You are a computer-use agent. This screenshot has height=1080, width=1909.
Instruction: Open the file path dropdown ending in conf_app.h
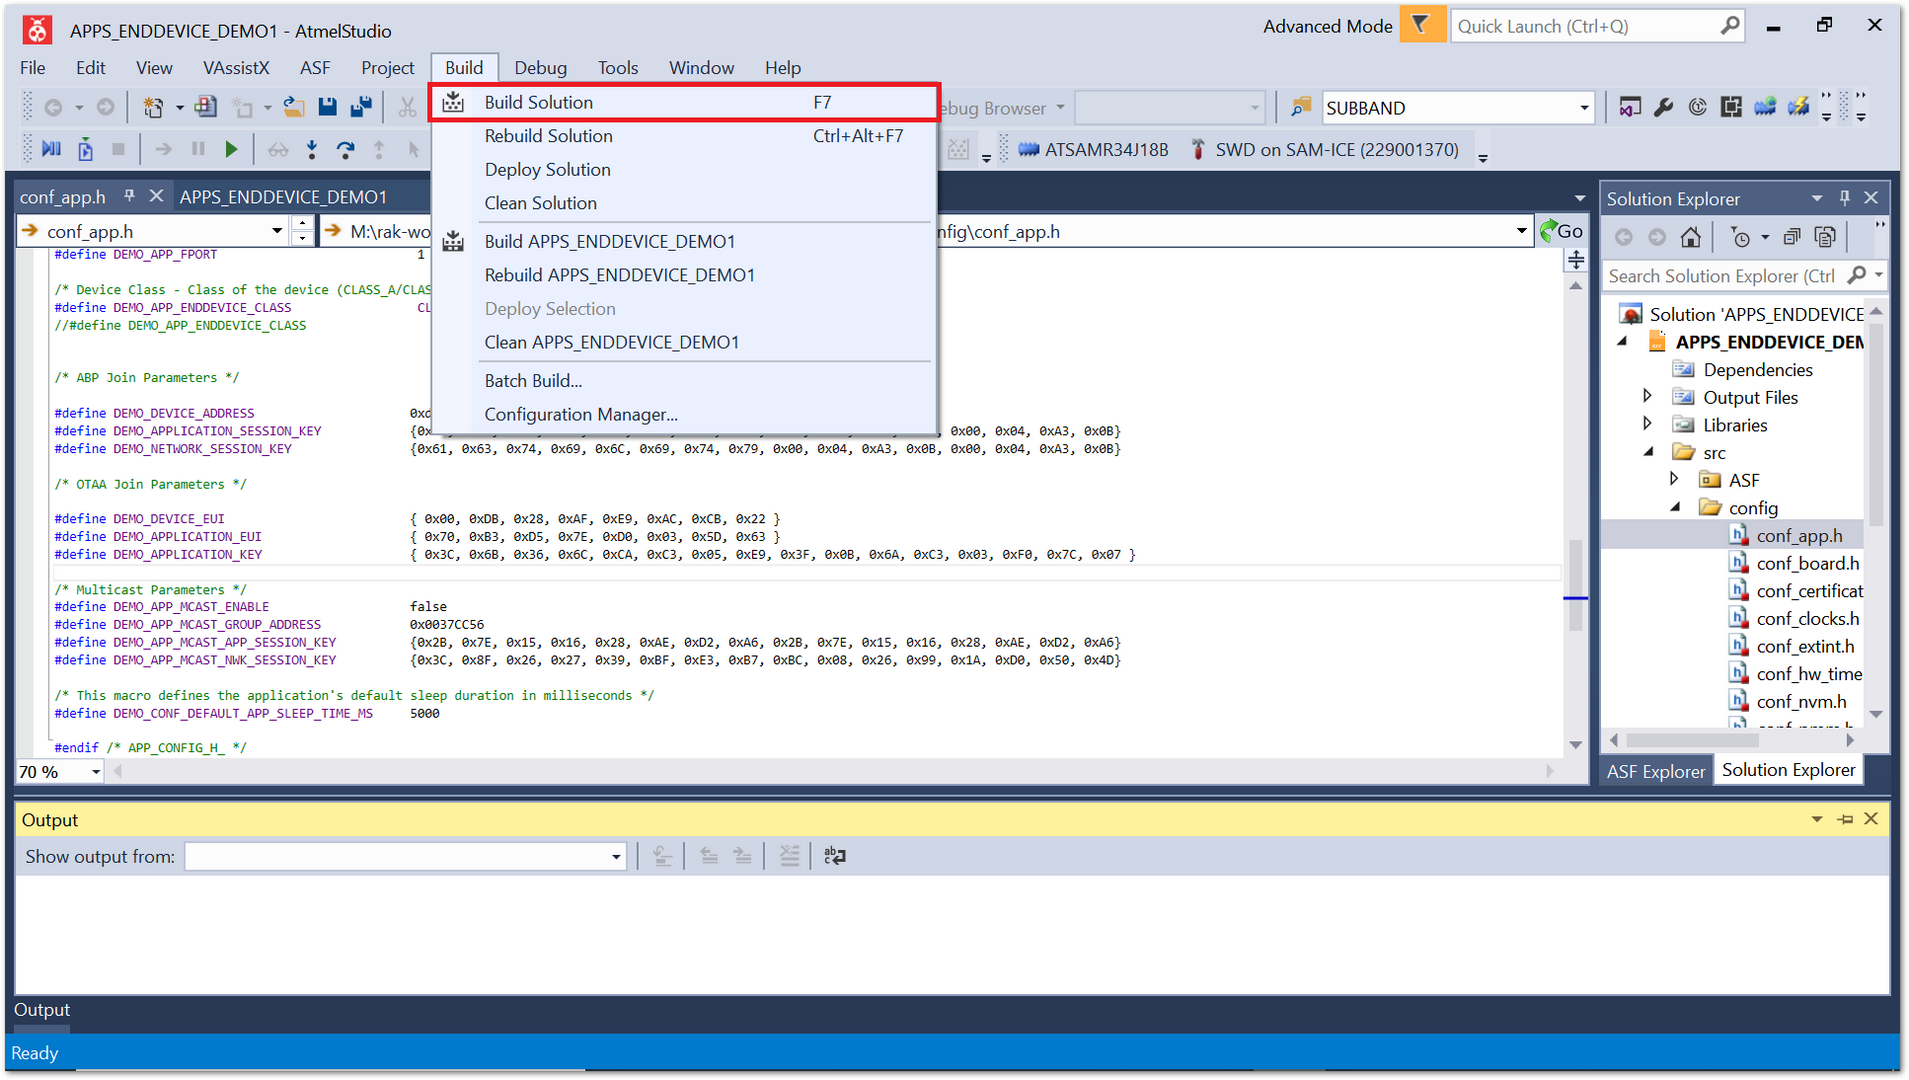[x=1522, y=231]
